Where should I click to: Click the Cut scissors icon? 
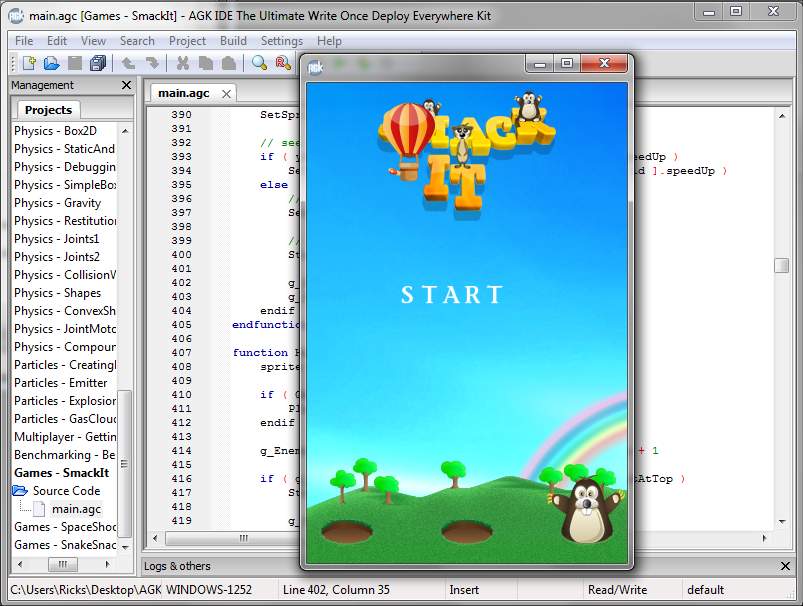coord(182,63)
